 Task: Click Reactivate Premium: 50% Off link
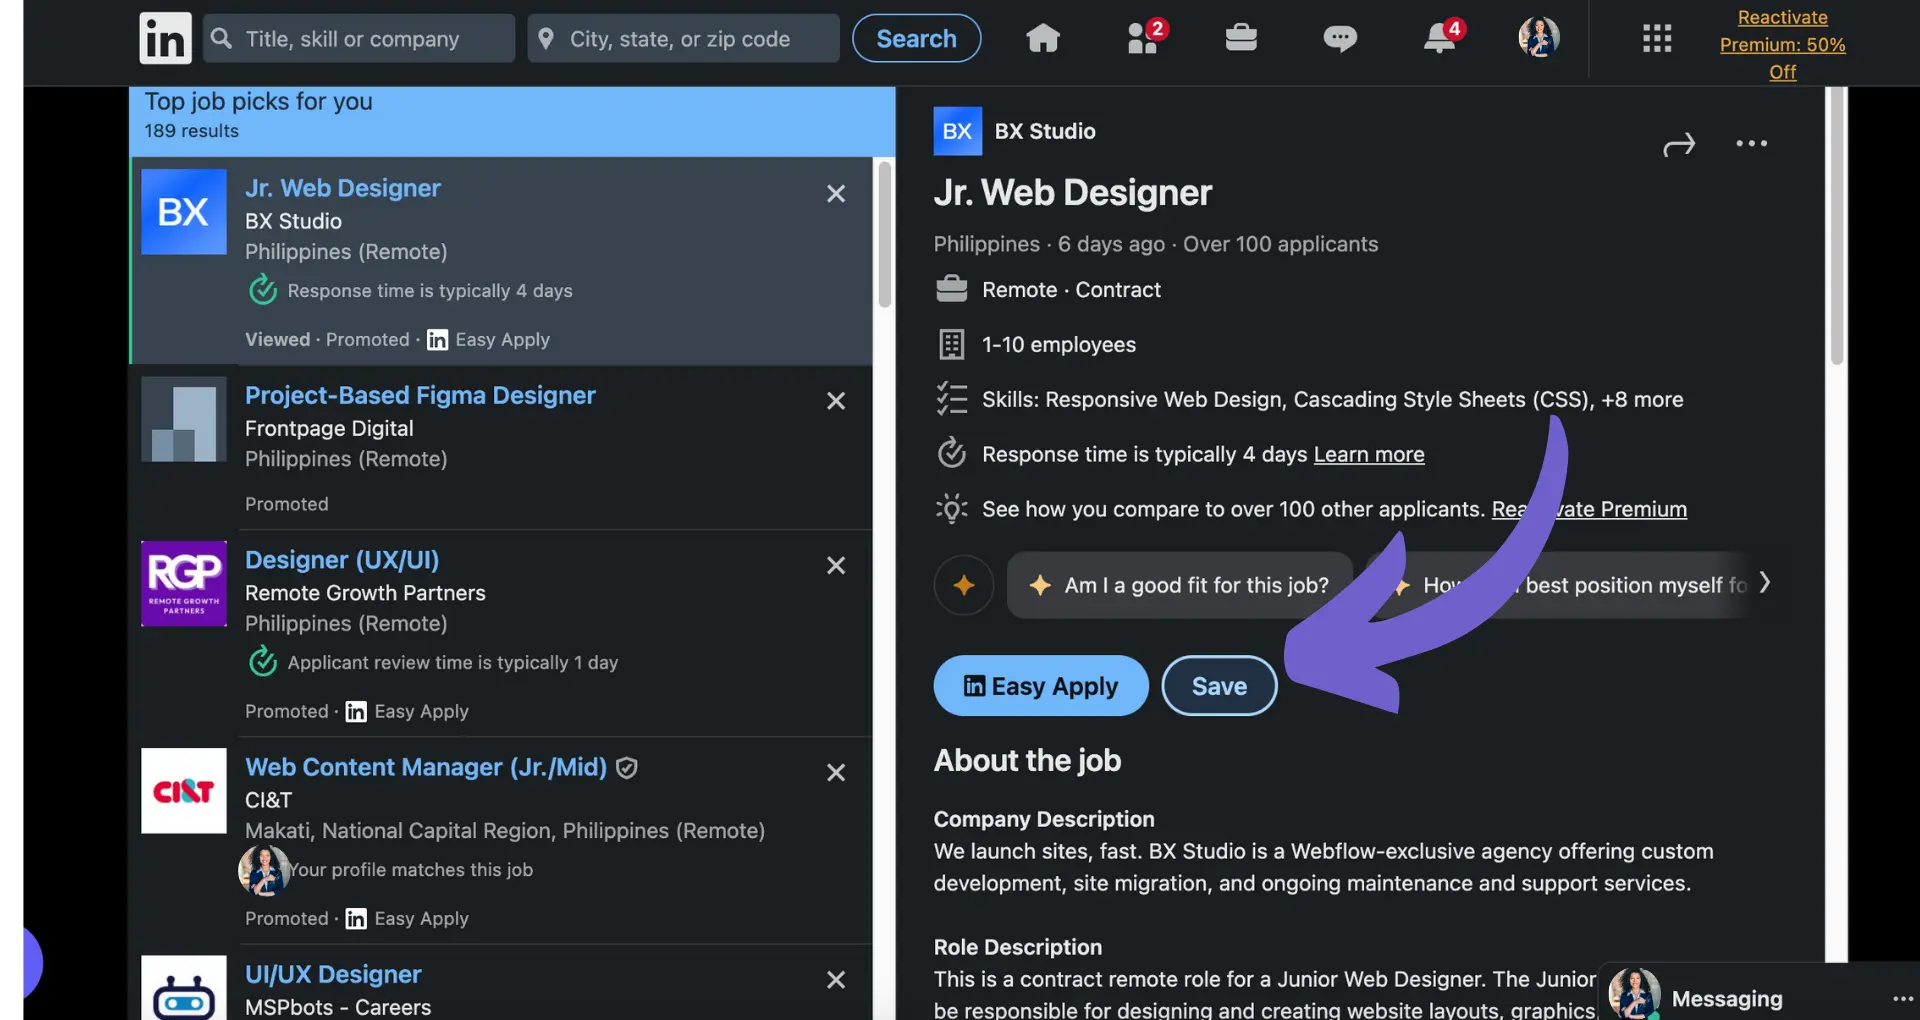pos(1782,44)
